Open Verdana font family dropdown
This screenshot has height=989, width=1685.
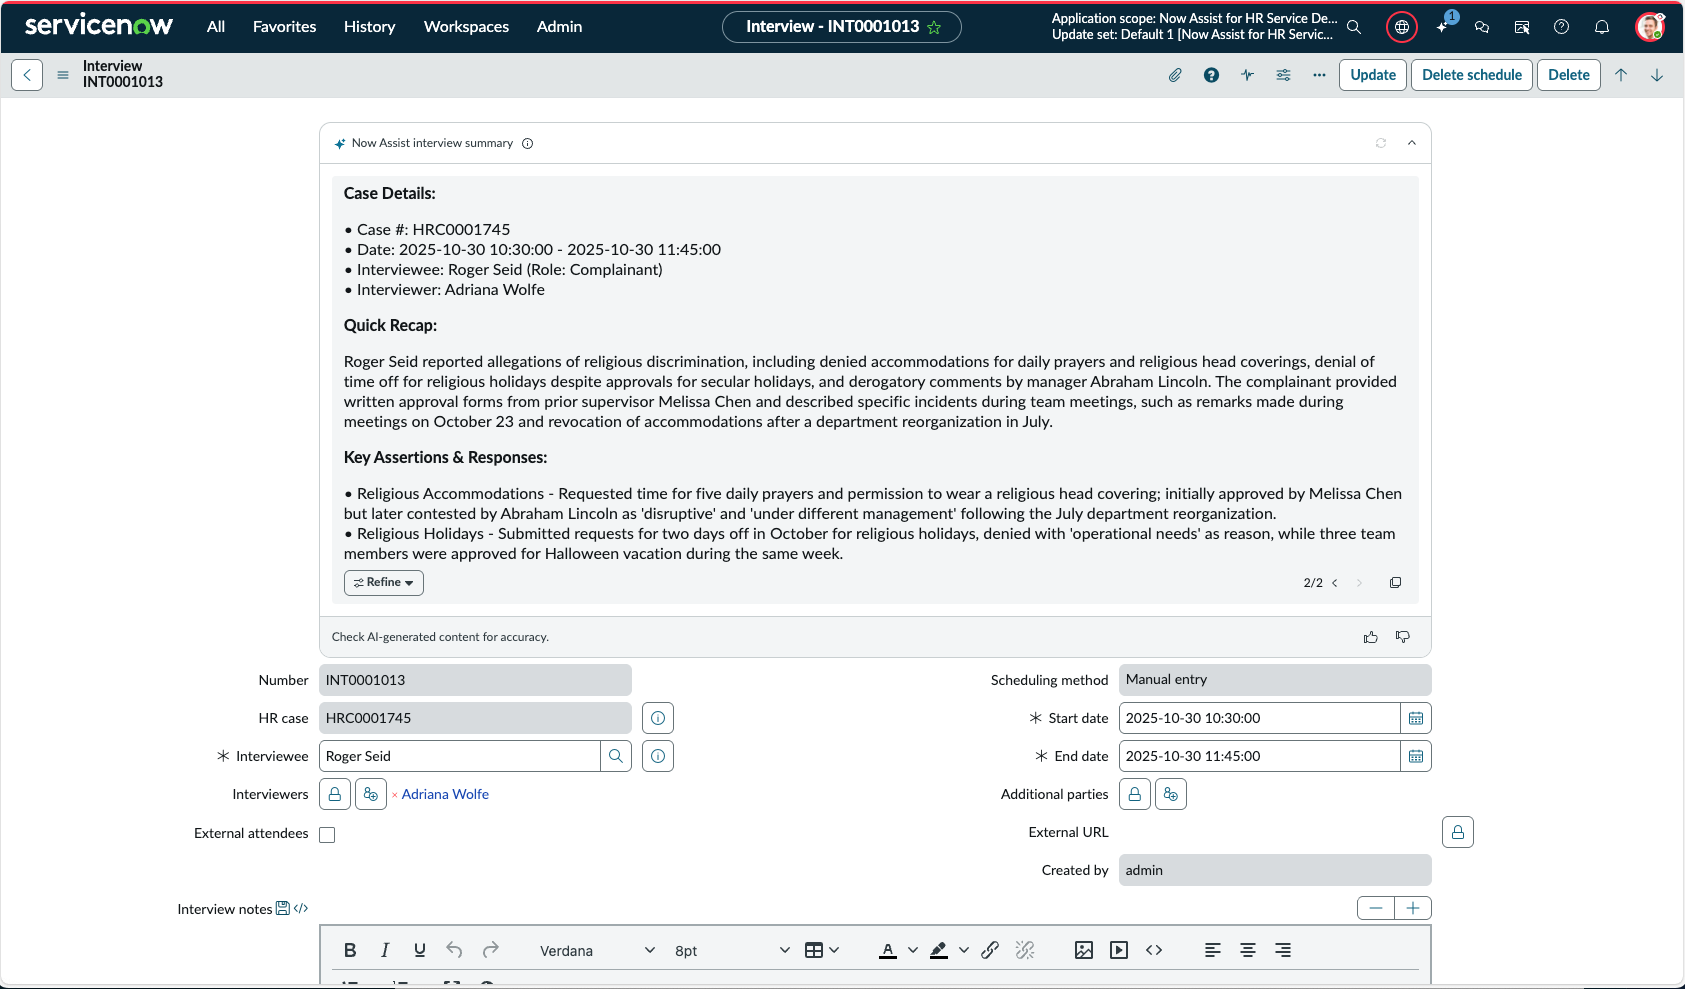coord(597,951)
